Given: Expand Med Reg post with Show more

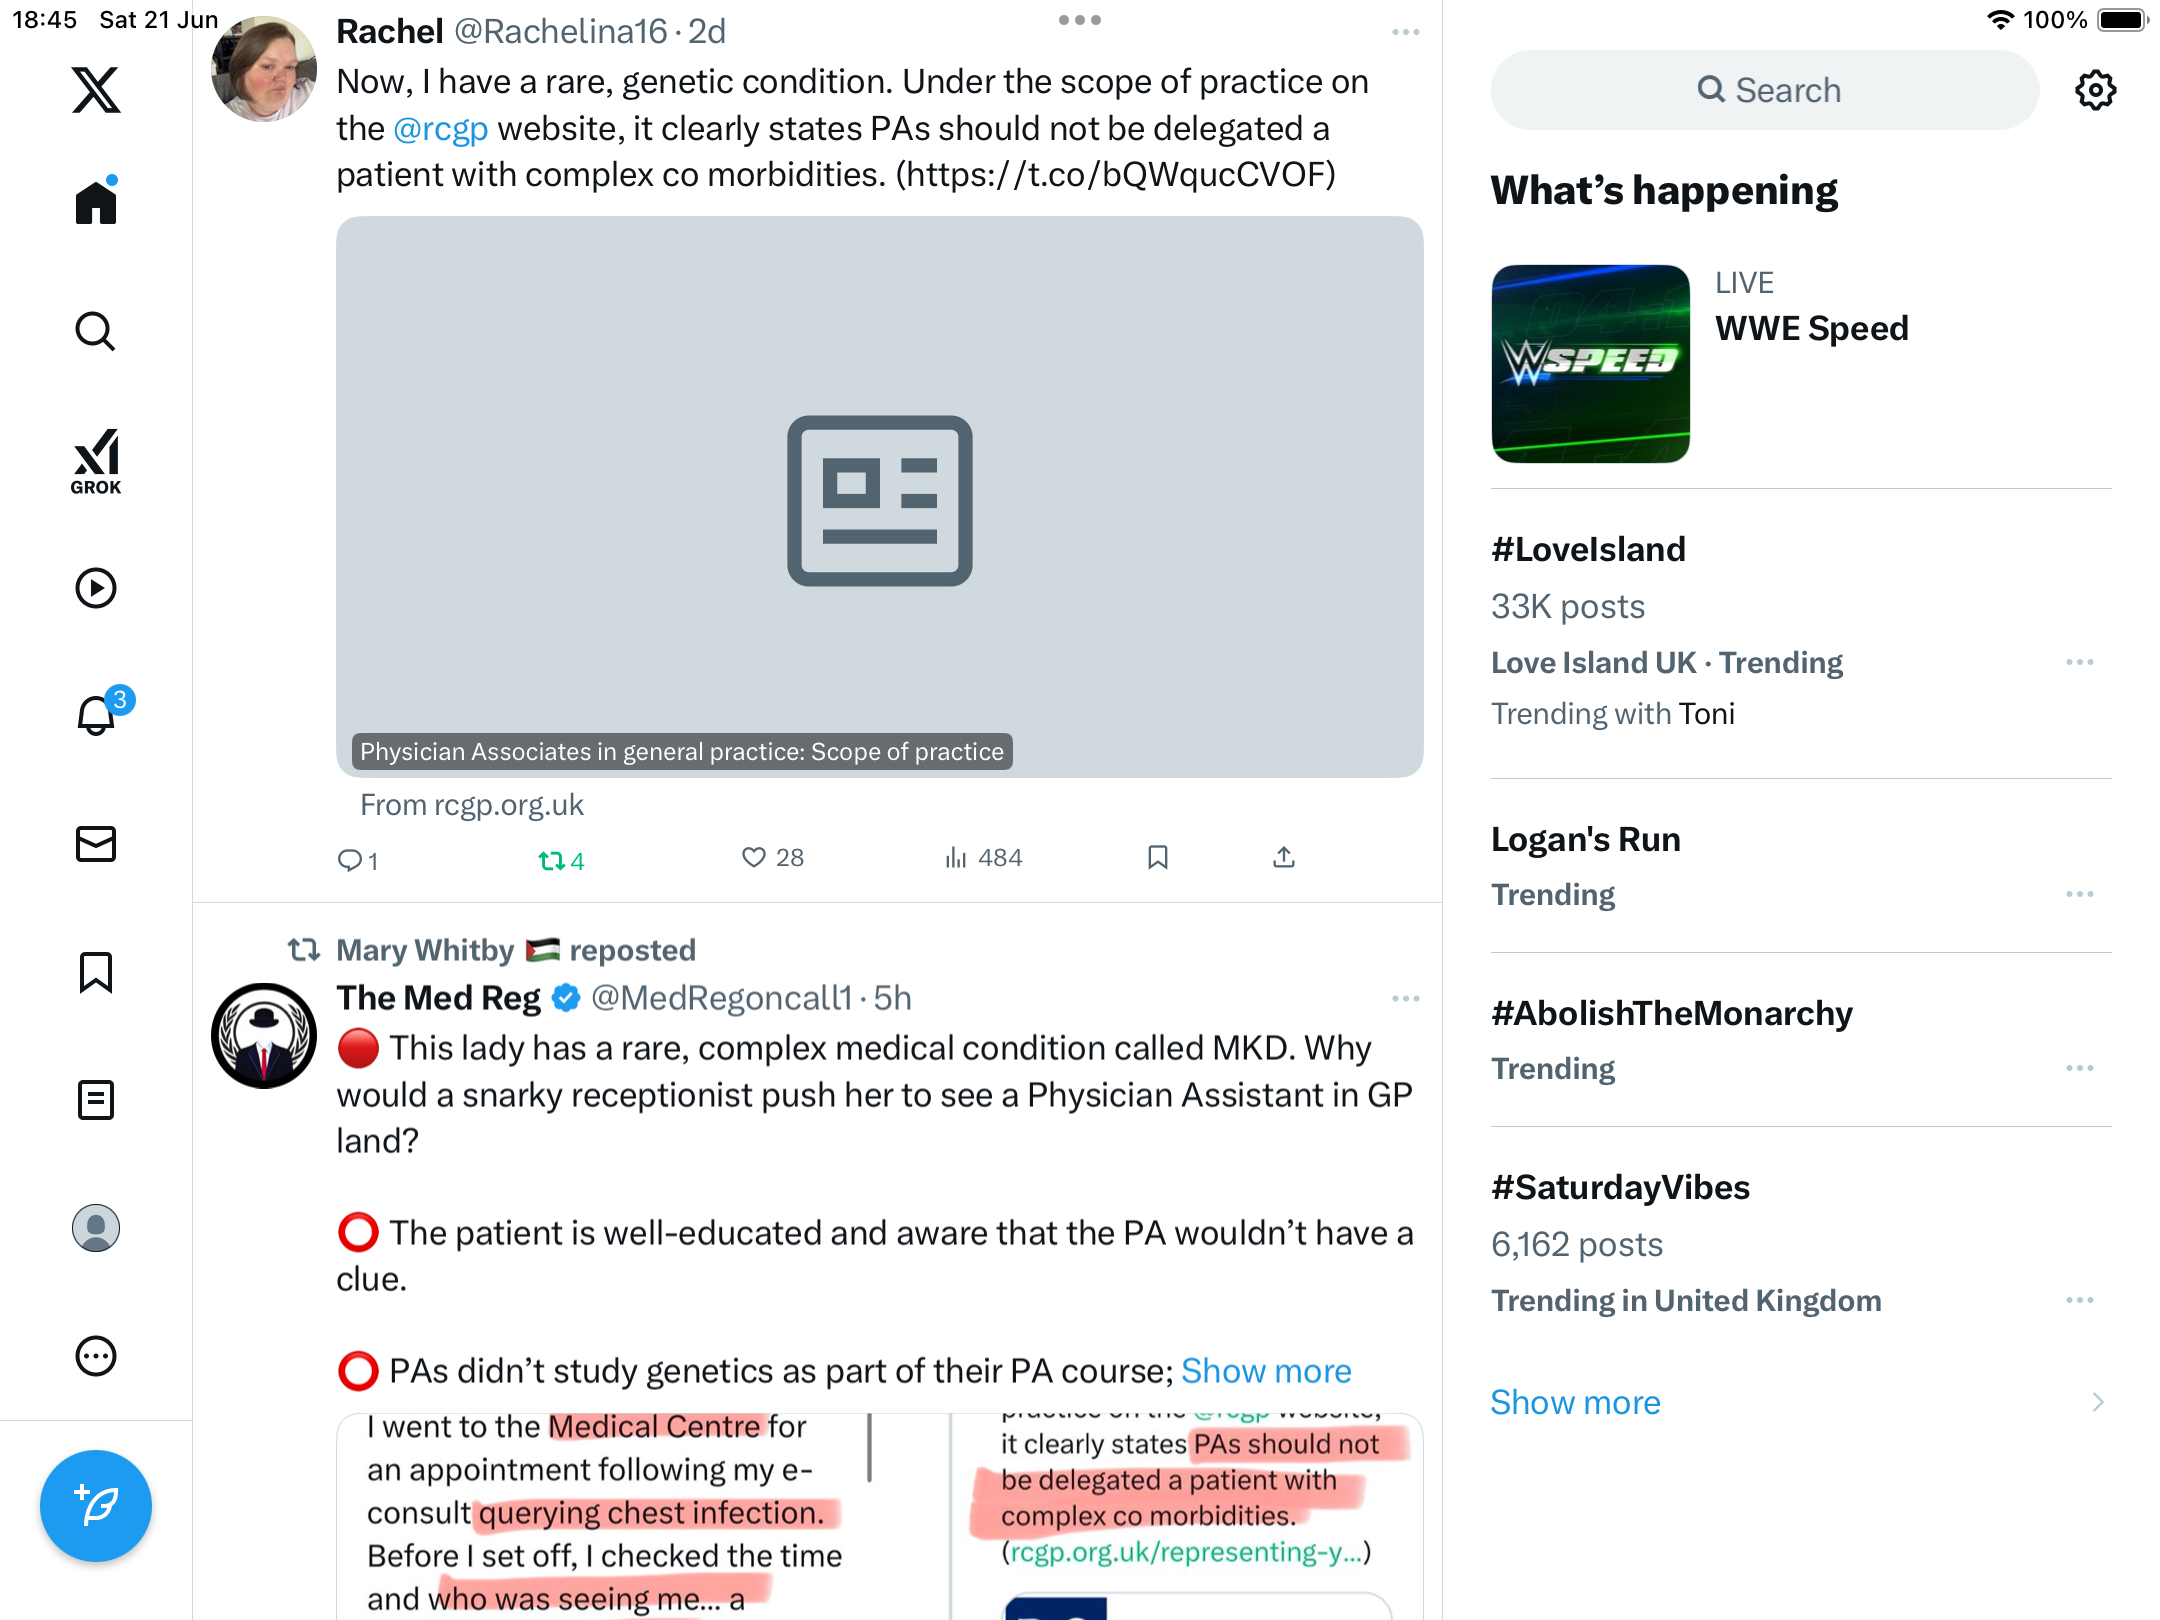Looking at the screenshot, I should click(1266, 1371).
